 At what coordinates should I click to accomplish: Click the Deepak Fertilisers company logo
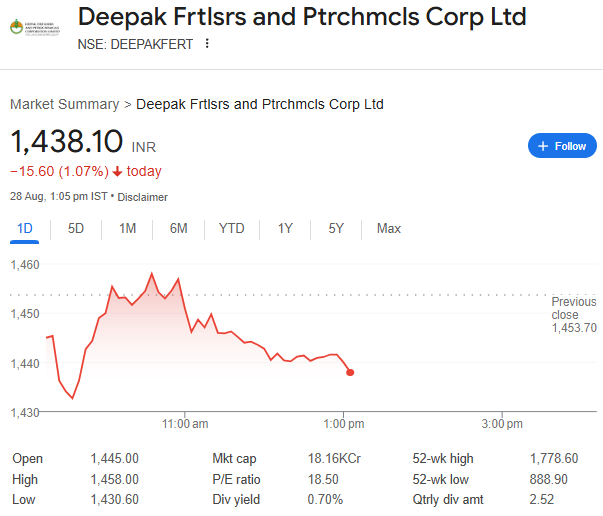[x=34, y=27]
